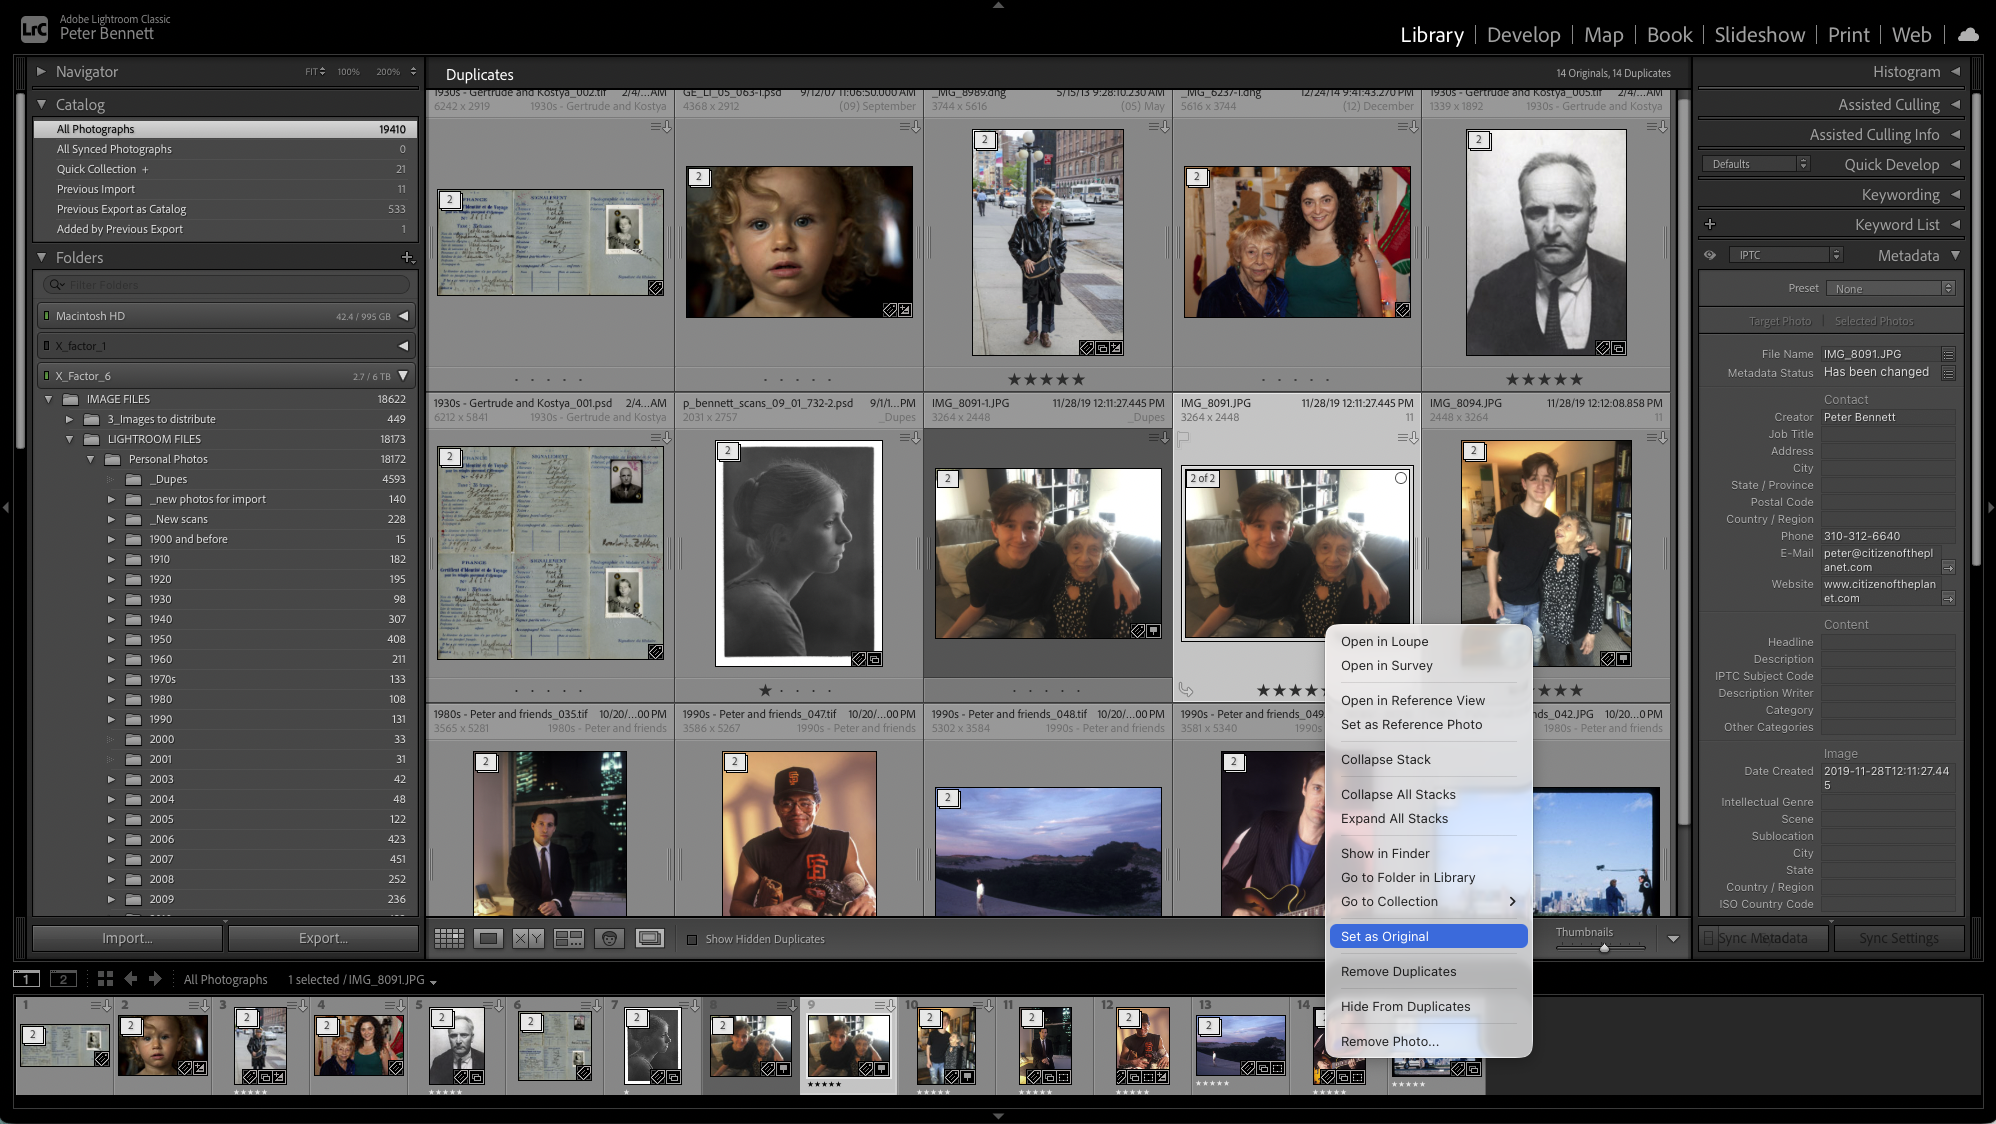This screenshot has height=1124, width=1996.
Task: Select Collapse Stack in context menu
Action: (x=1428, y=759)
